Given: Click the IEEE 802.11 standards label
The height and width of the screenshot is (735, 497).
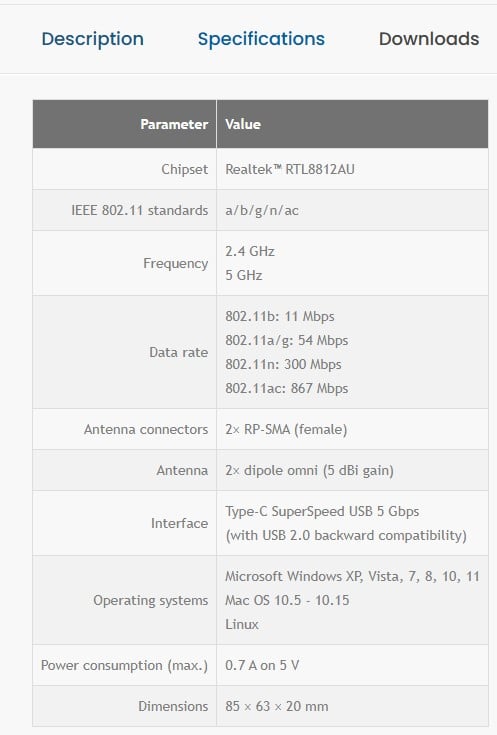Looking at the screenshot, I should pyautogui.click(x=139, y=210).
